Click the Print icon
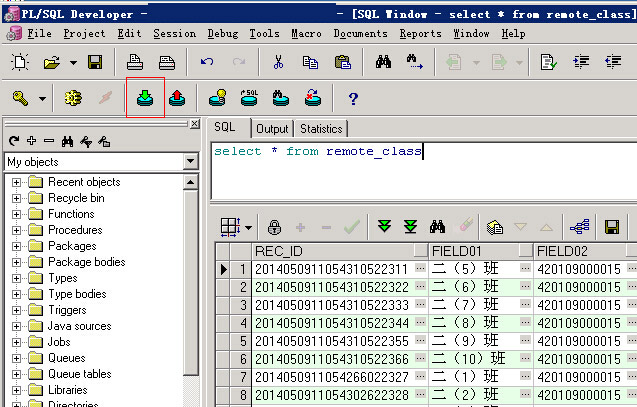Viewport: 637px width, 407px height. click(134, 62)
